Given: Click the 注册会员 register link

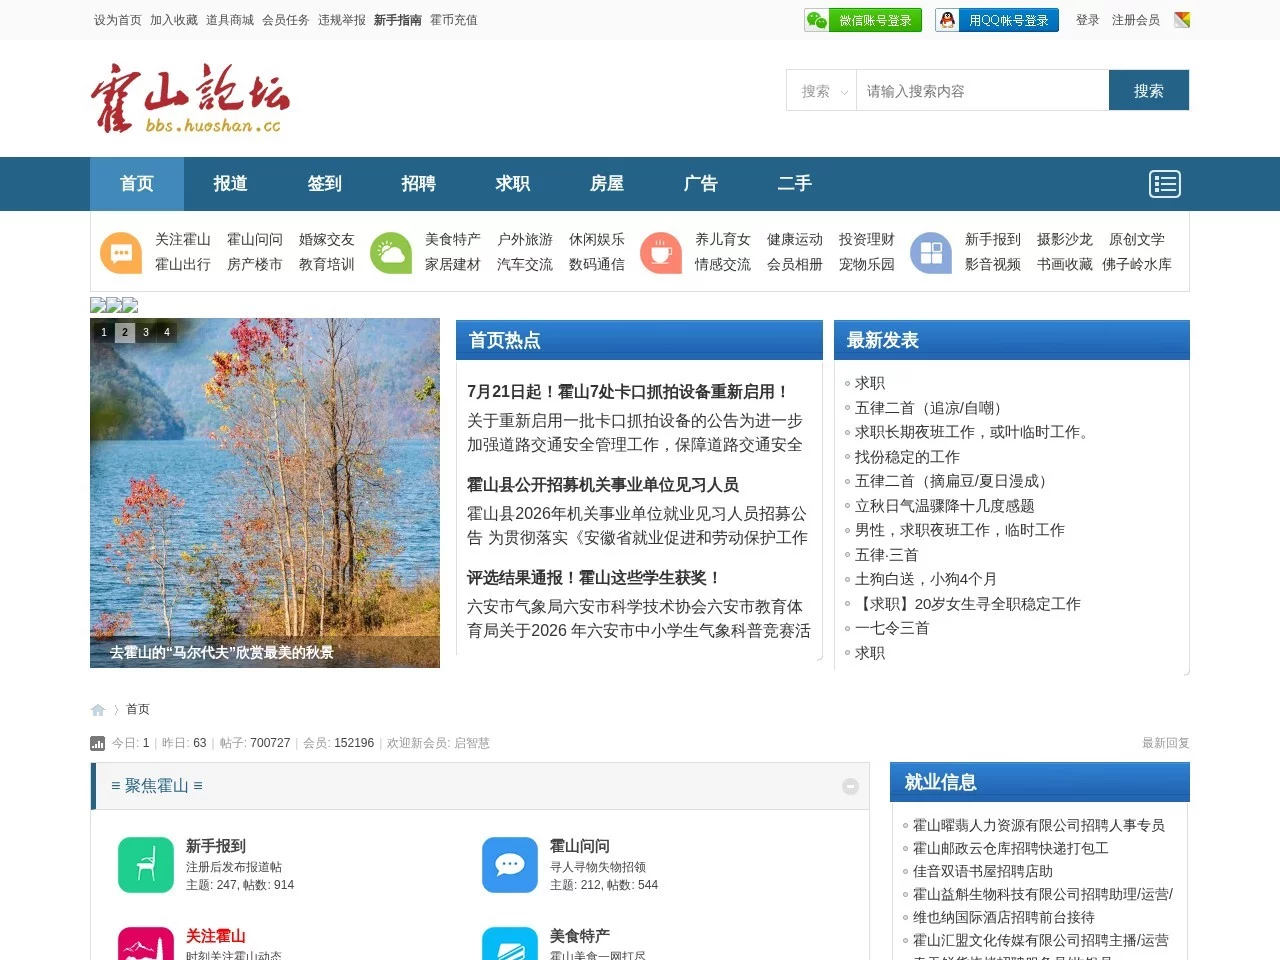Looking at the screenshot, I should click(1136, 20).
